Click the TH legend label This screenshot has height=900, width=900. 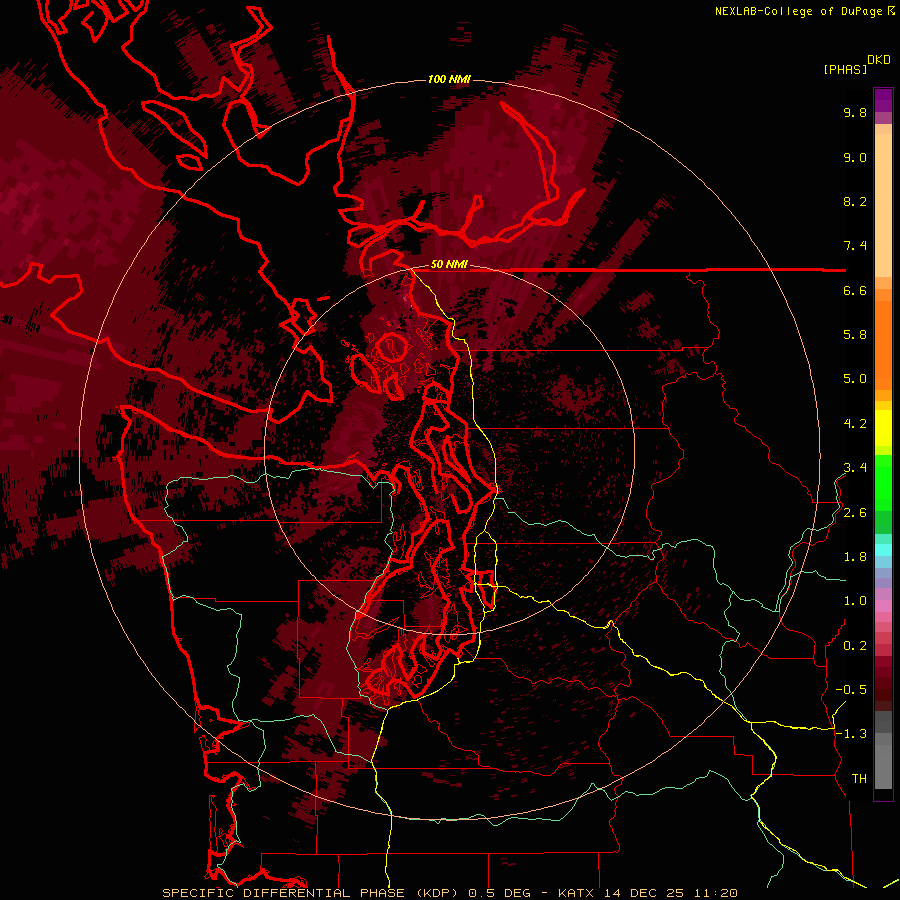(859, 779)
